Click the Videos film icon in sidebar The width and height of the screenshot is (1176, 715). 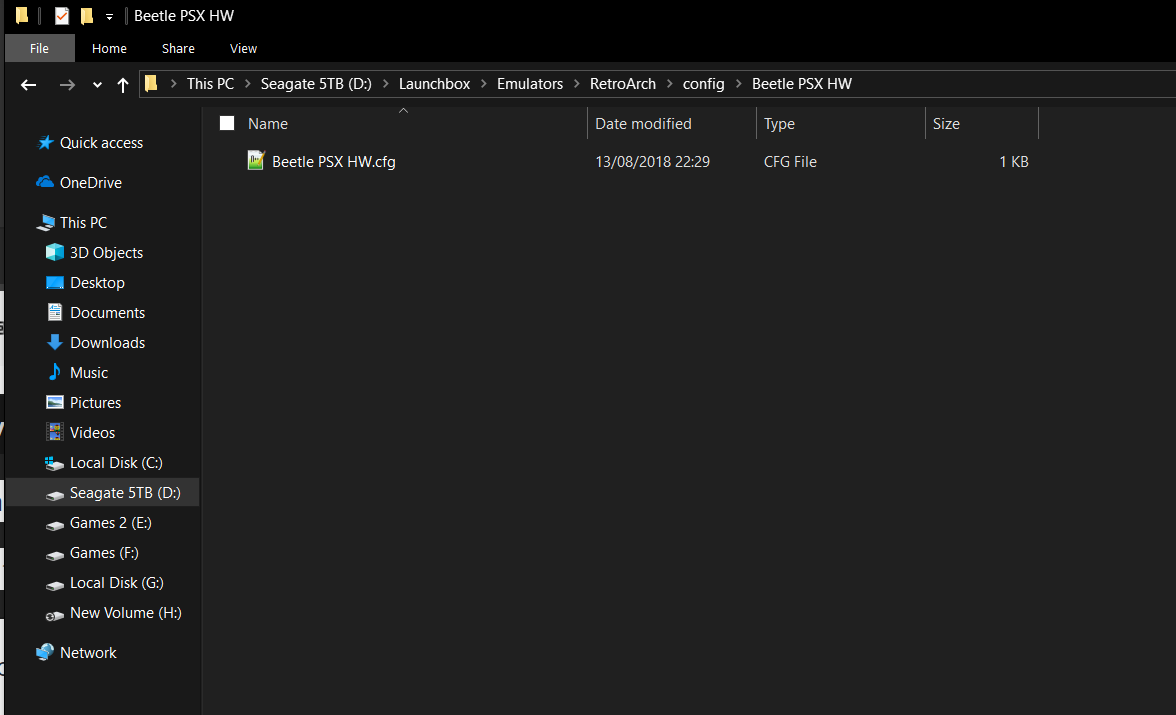pos(55,432)
